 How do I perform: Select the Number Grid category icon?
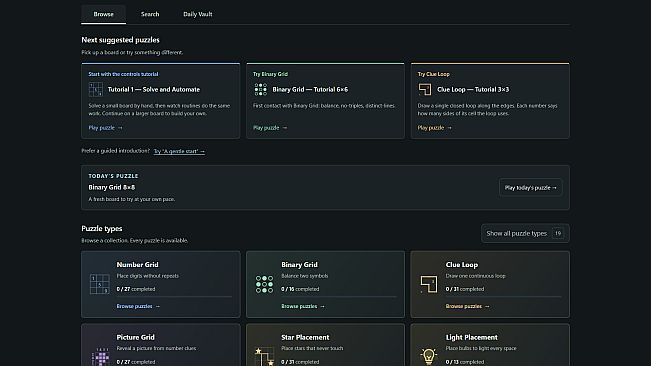(x=100, y=284)
